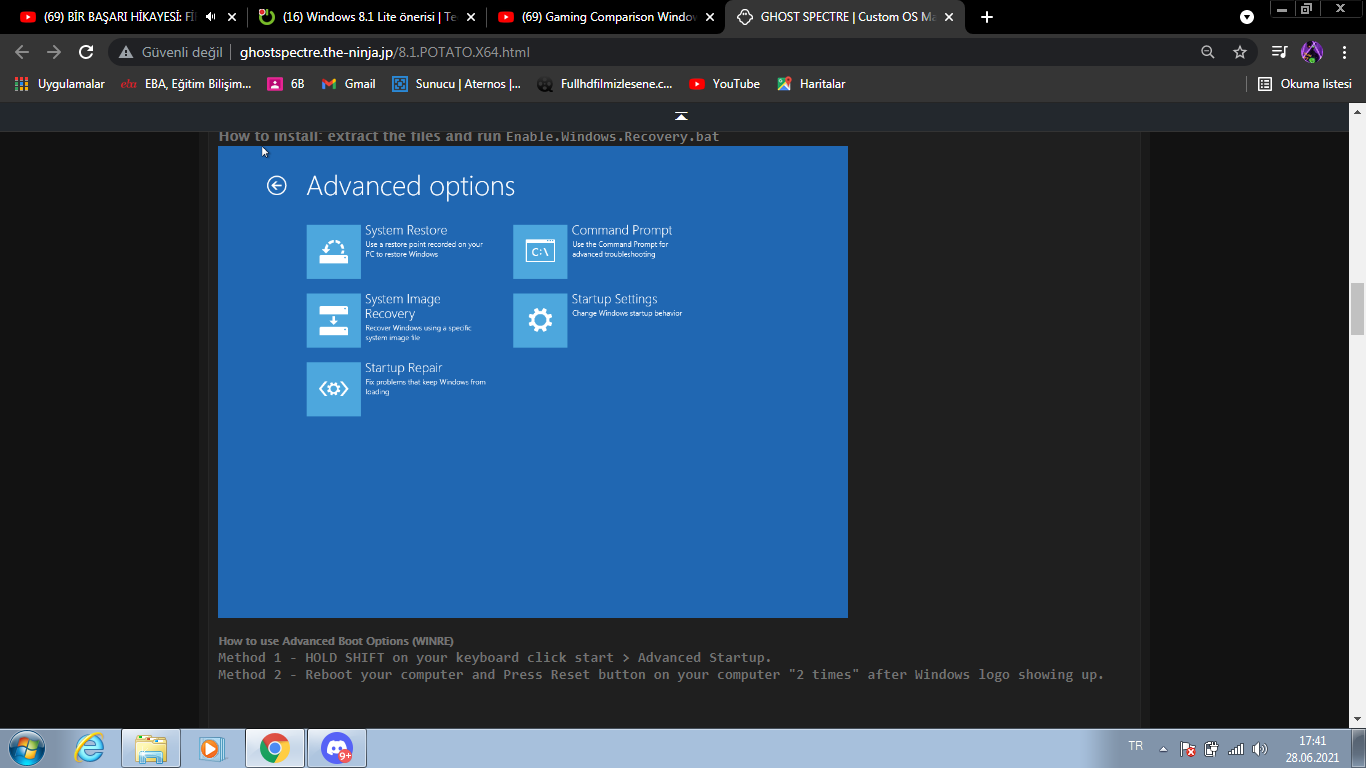Click the Advanced options back arrow icon
Image resolution: width=1366 pixels, height=768 pixels.
tap(277, 185)
